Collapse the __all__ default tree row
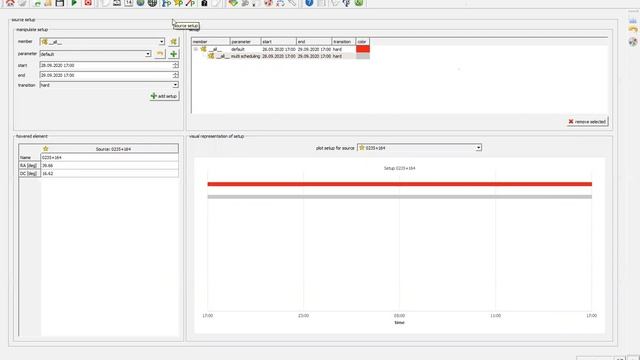Viewport: 640px width, 360px height. 196,49
